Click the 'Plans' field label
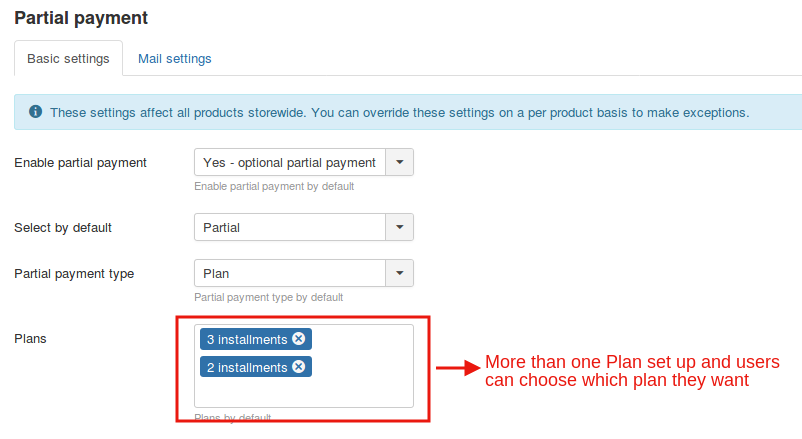Screen dimensions: 802x439 [x=30, y=338]
